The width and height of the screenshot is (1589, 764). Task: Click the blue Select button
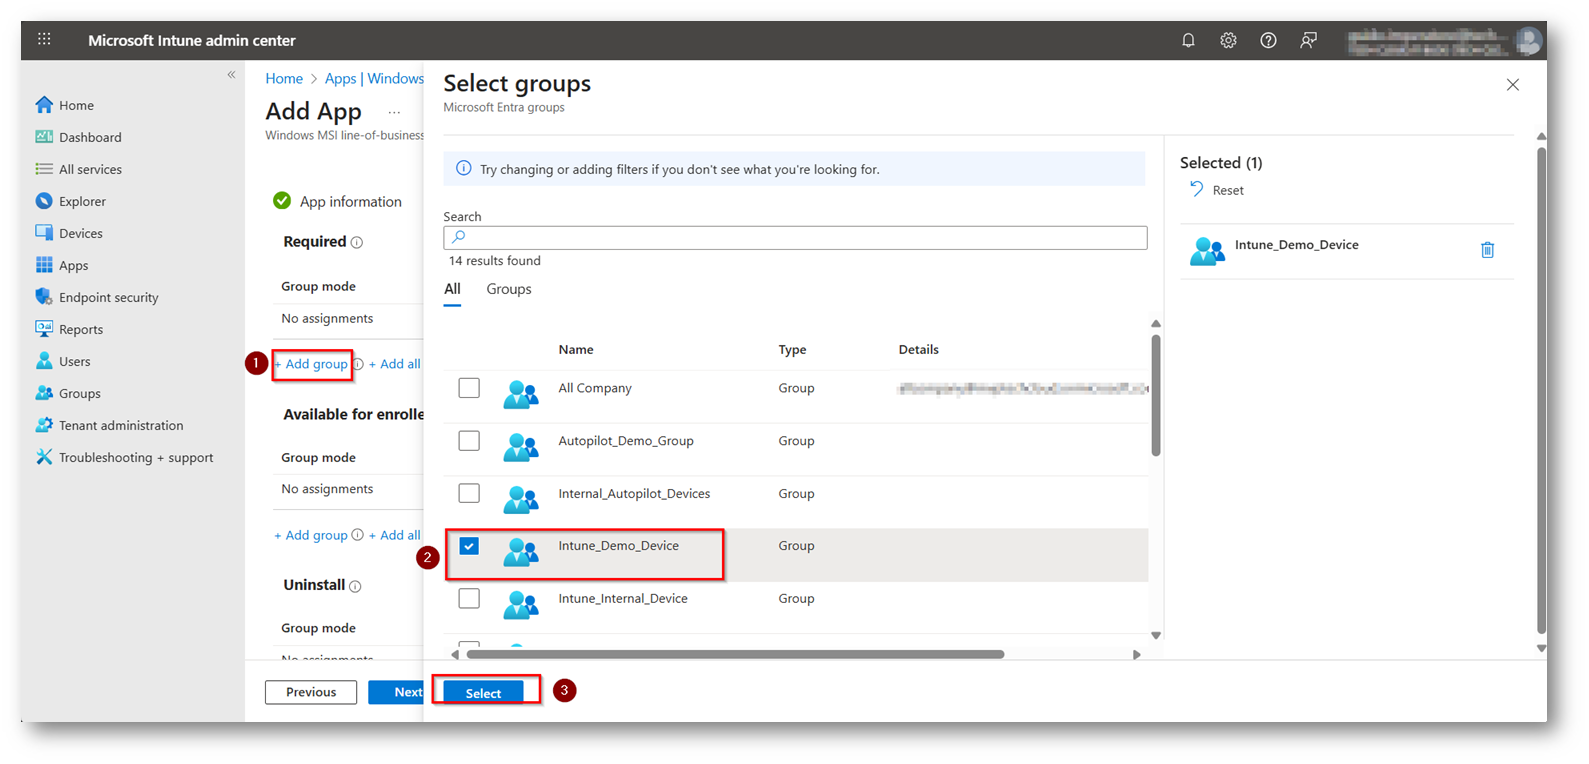click(483, 693)
